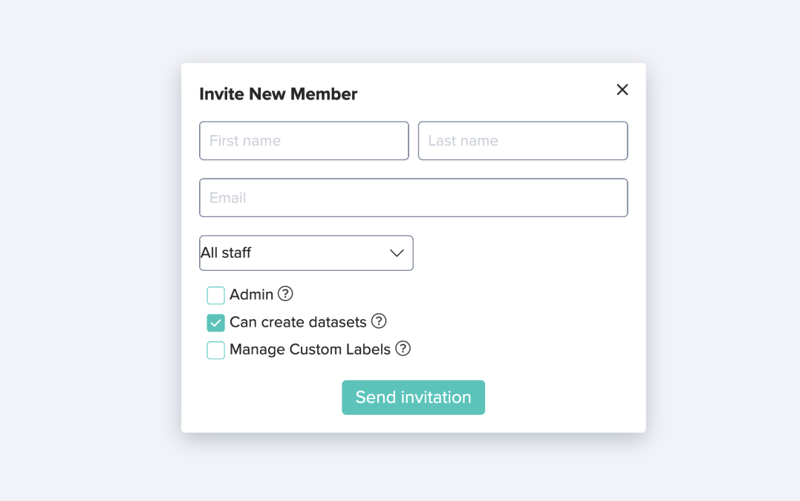This screenshot has width=800, height=501.
Task: Focus the Last name field
Action: pyautogui.click(x=523, y=141)
